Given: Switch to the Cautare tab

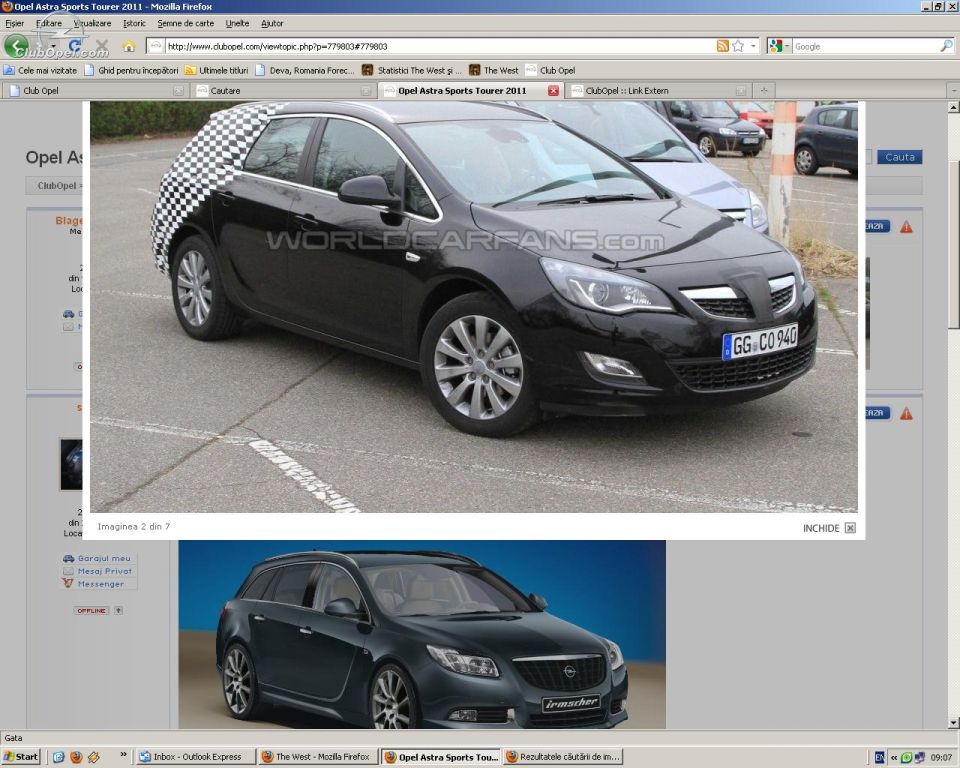Looking at the screenshot, I should pos(283,91).
